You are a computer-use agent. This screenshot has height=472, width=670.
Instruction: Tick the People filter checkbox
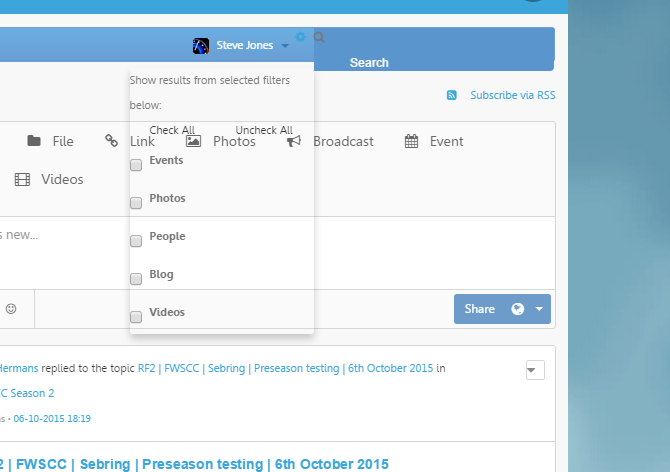136,241
